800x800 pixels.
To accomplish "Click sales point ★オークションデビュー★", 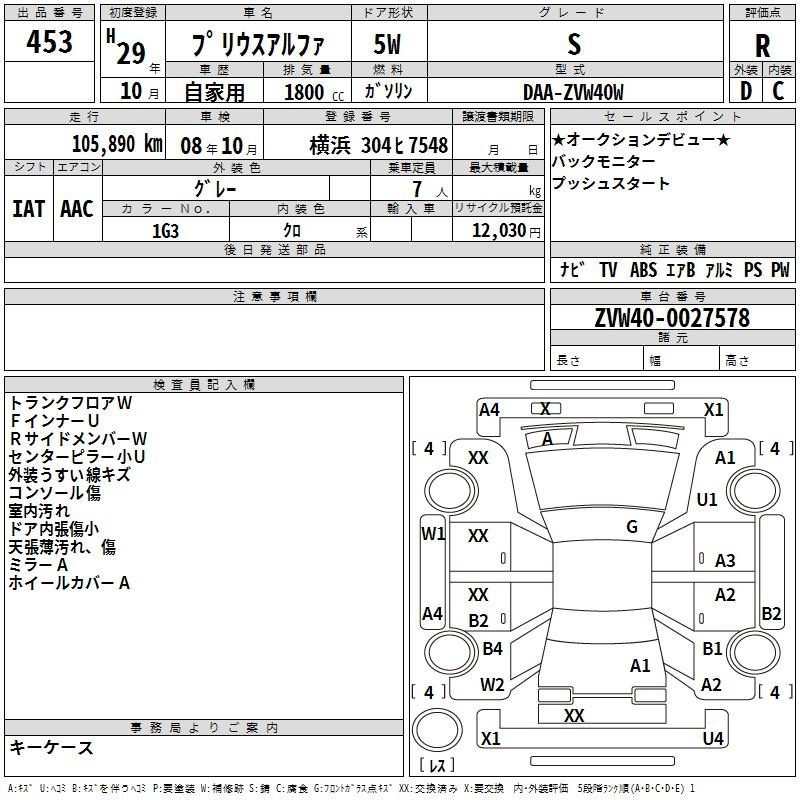I will tap(641, 139).
